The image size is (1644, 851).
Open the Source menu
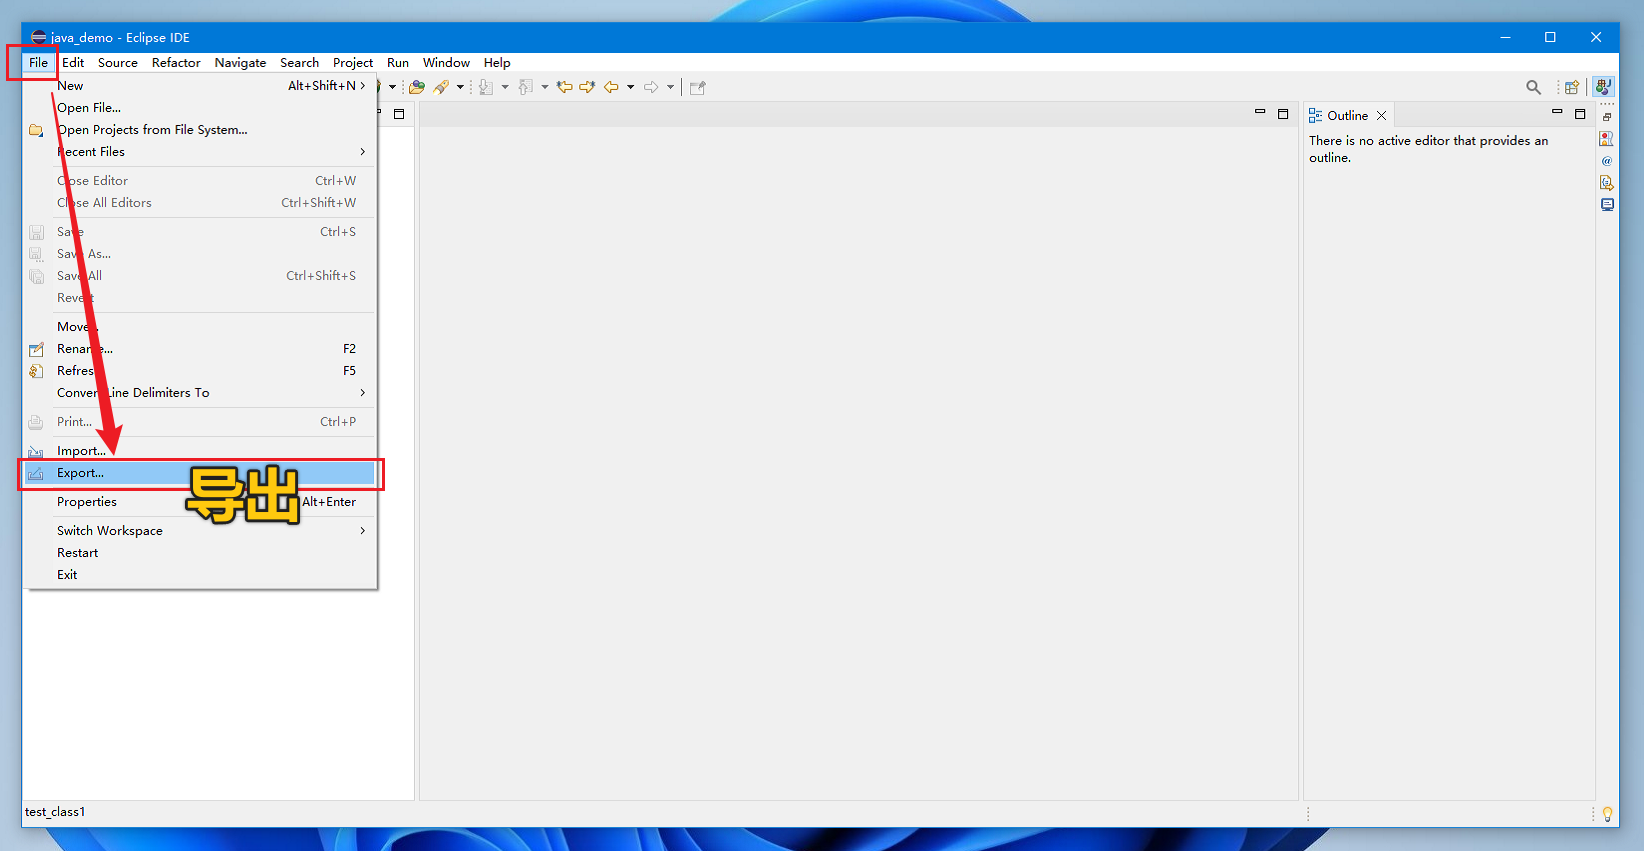[118, 62]
